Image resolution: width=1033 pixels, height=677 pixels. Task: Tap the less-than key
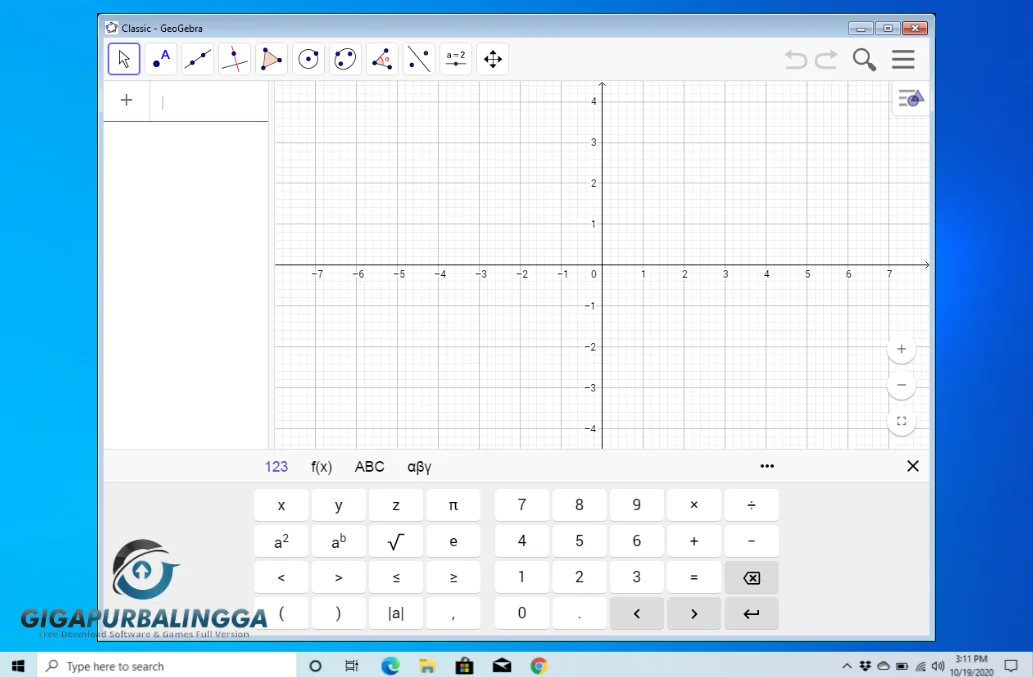coord(281,578)
